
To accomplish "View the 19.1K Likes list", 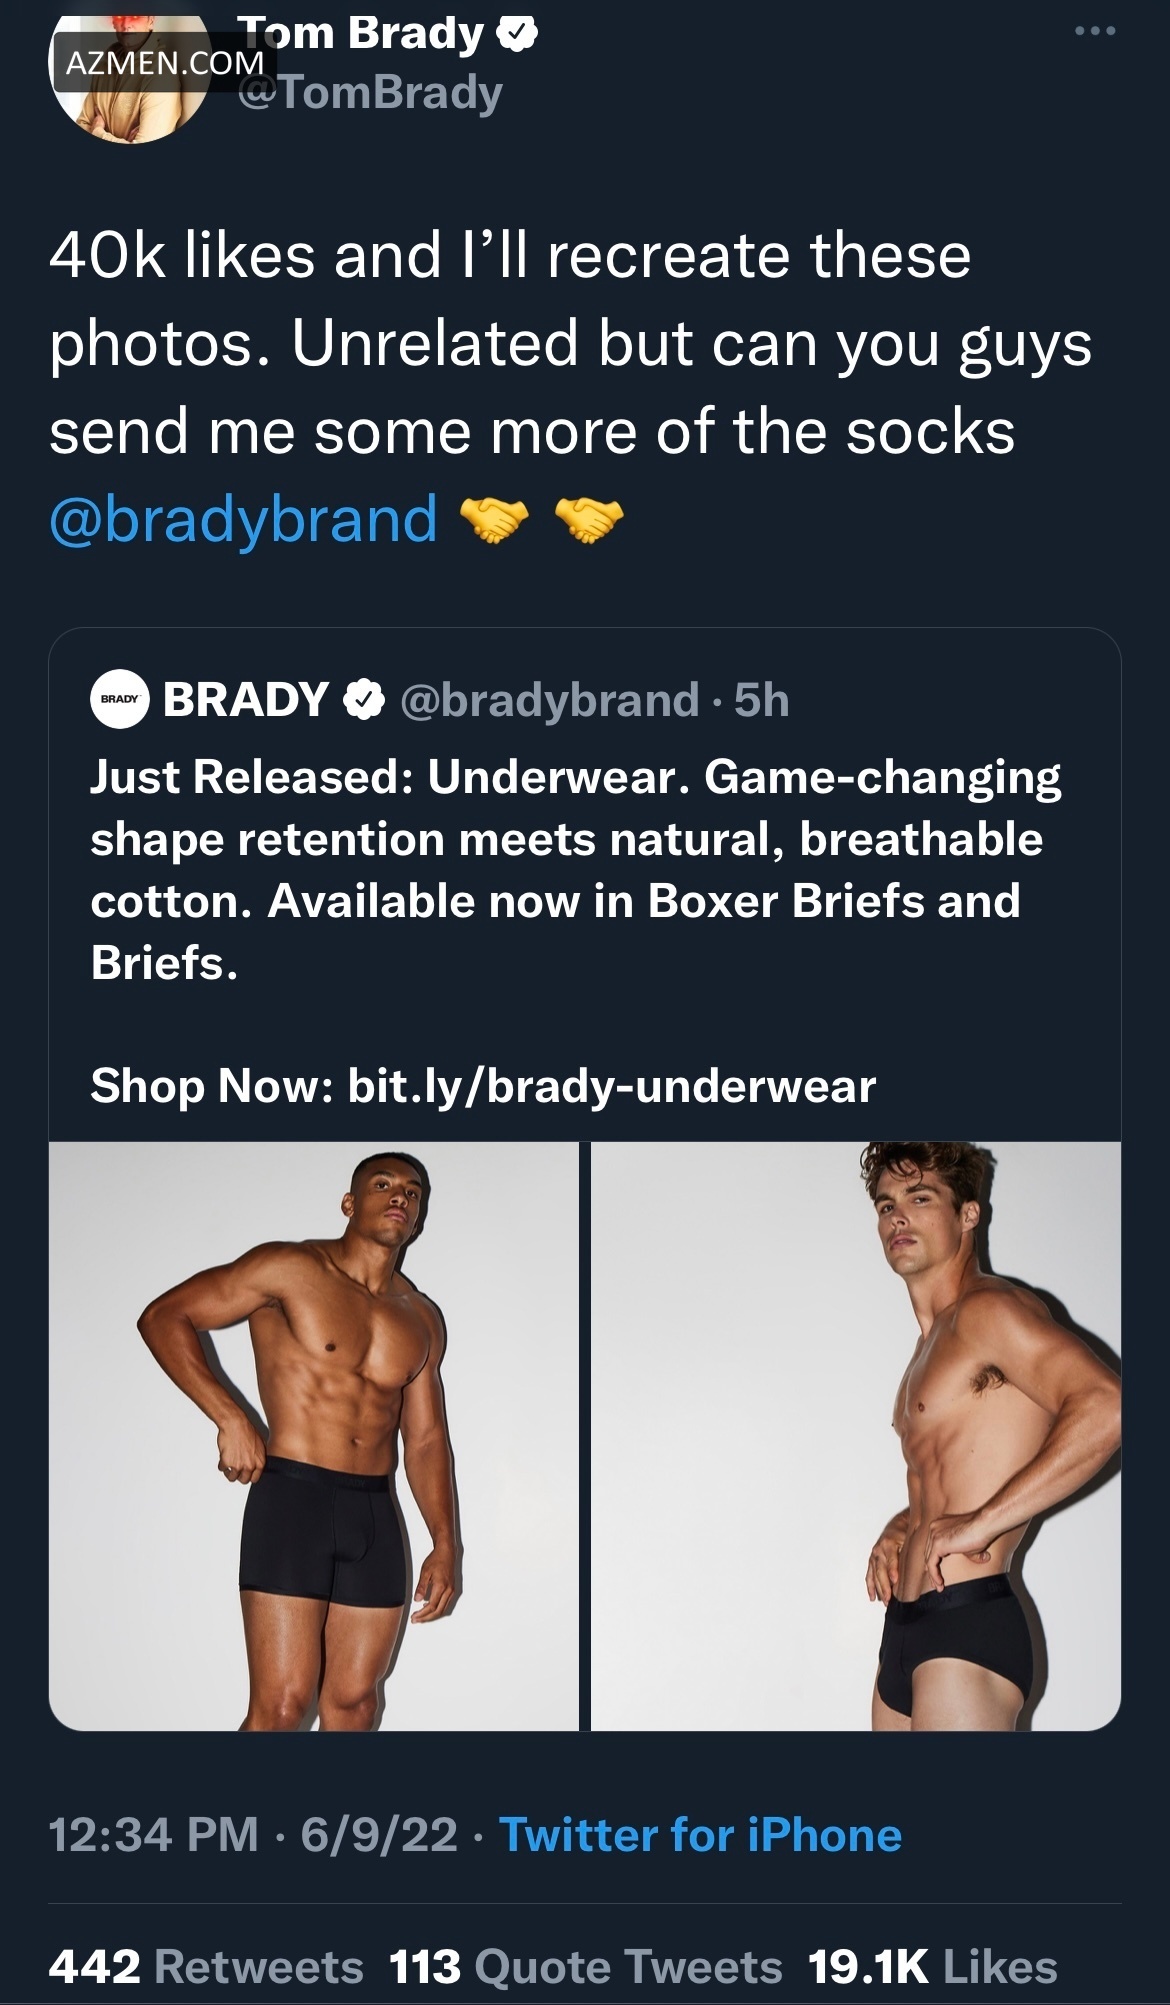I will pyautogui.click(x=932, y=1967).
